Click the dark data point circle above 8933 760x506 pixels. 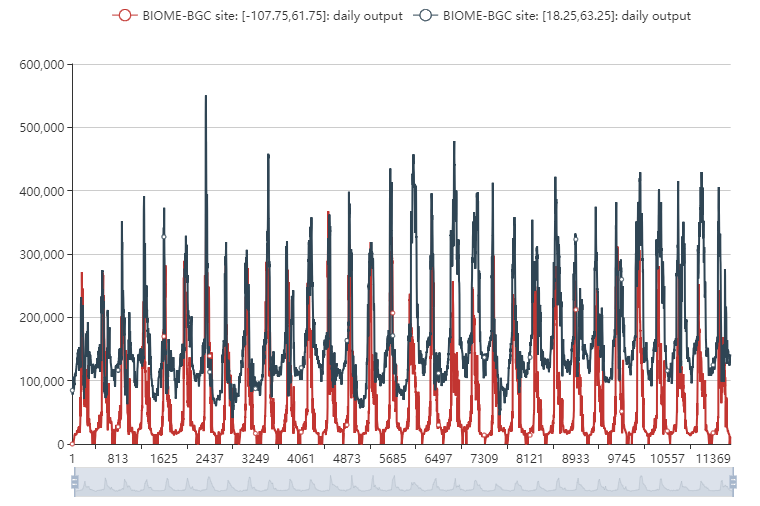pos(575,239)
